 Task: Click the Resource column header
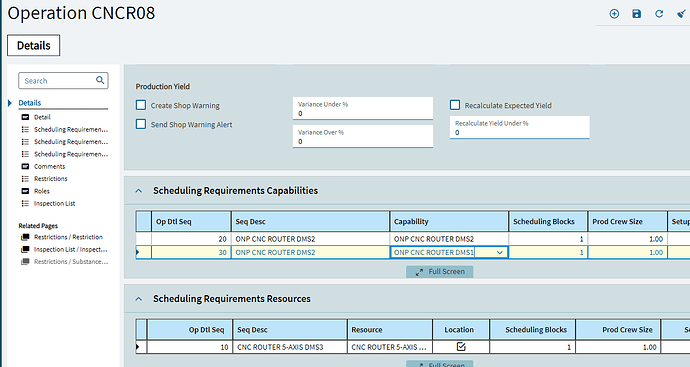tap(389, 330)
